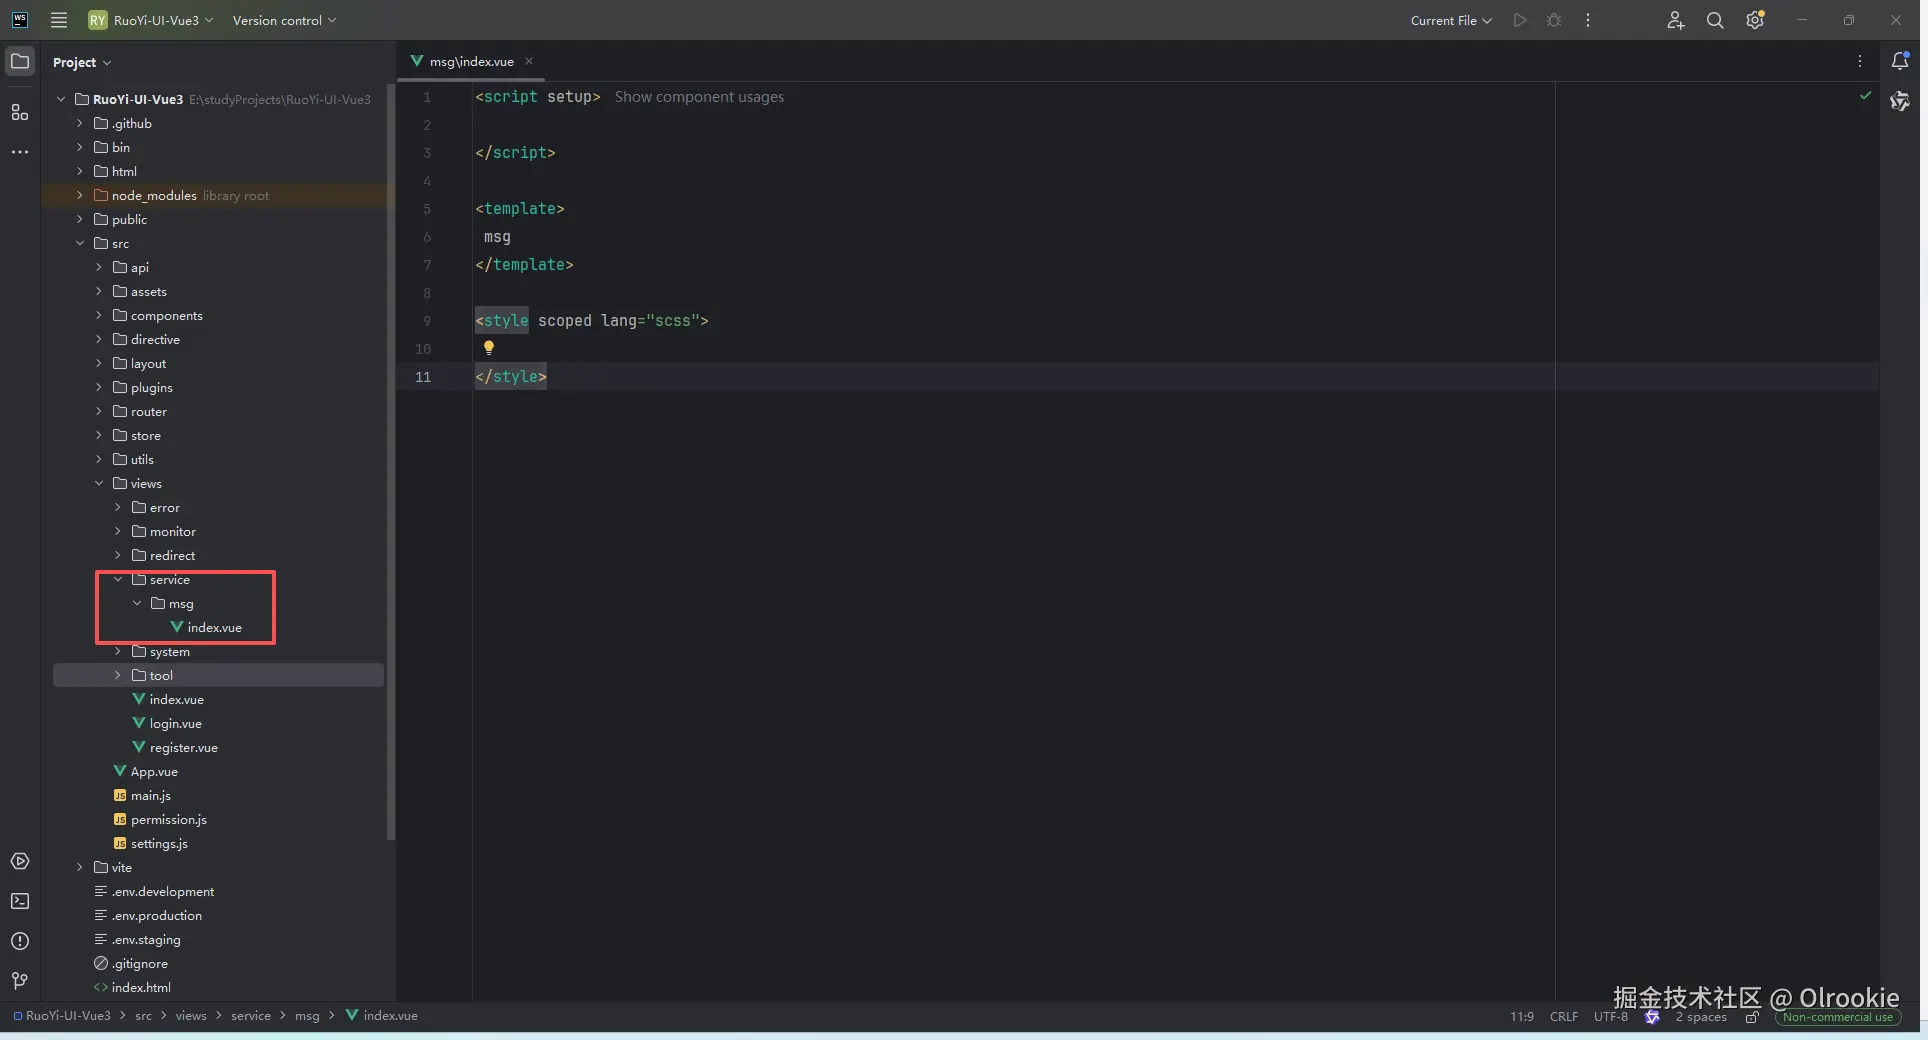This screenshot has height=1040, width=1928.
Task: Collapse the service folder
Action: point(118,579)
